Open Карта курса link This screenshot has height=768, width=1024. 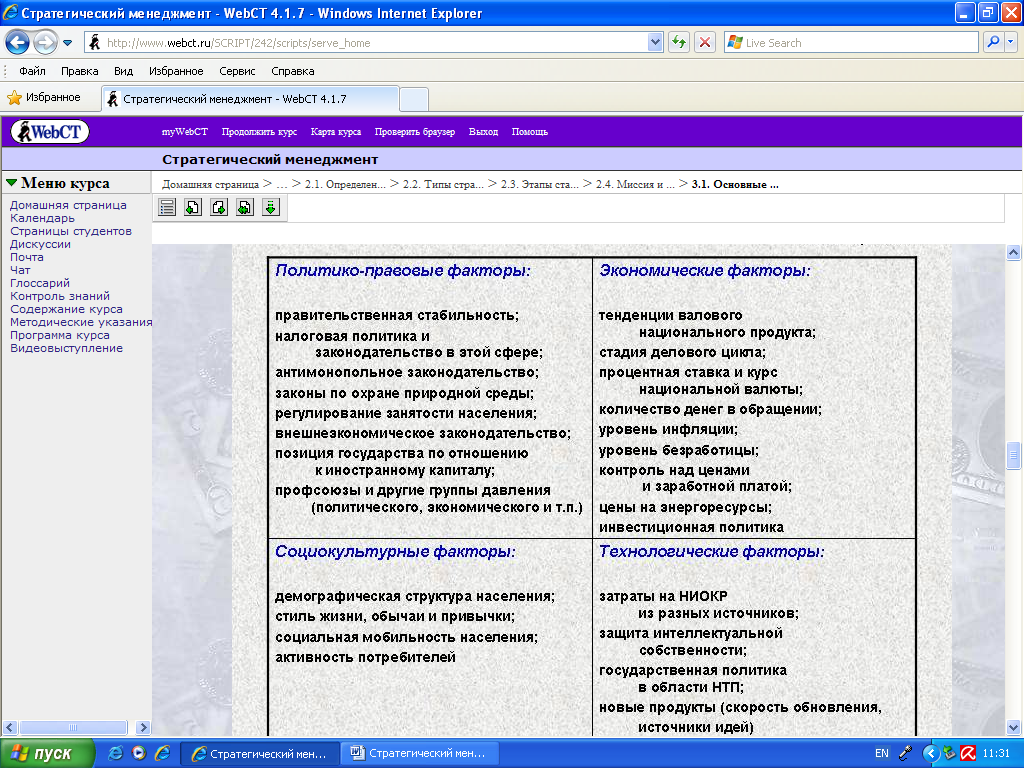[336, 132]
